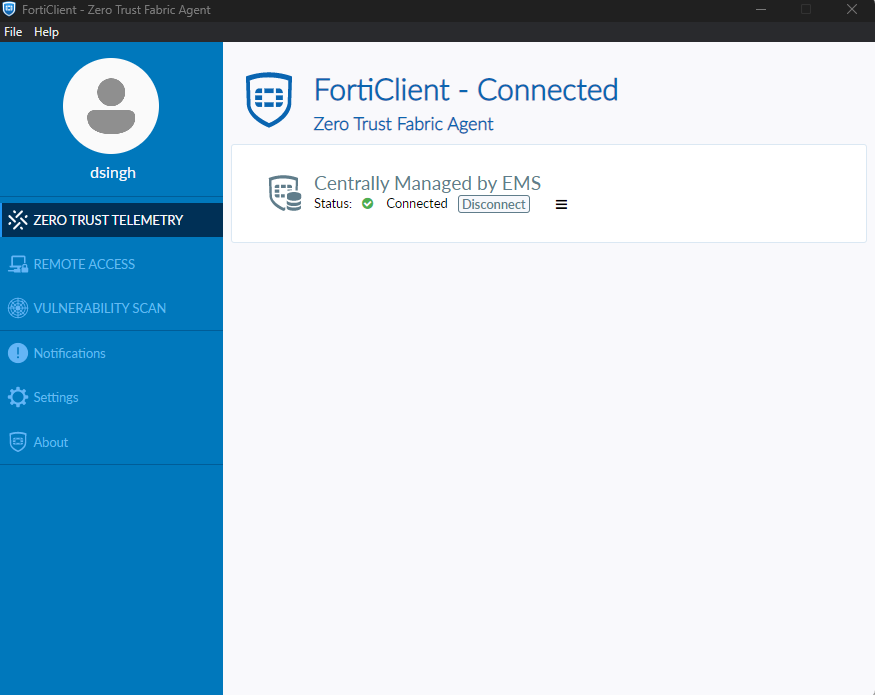875x695 pixels.
Task: Click the Zero Trust Telemetry sidebar icon
Action: (18, 220)
